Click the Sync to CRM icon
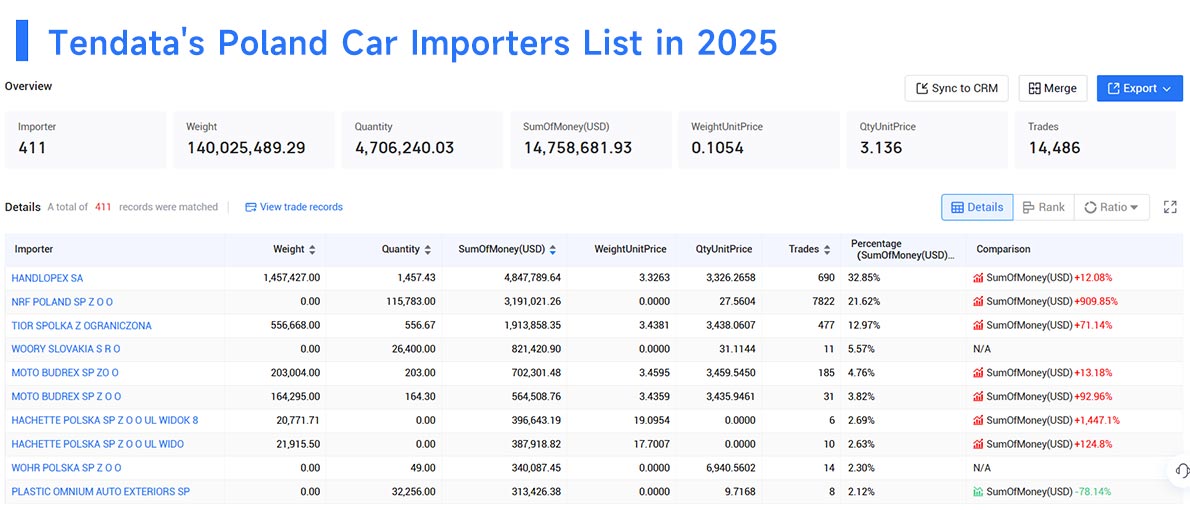 [x=922, y=88]
